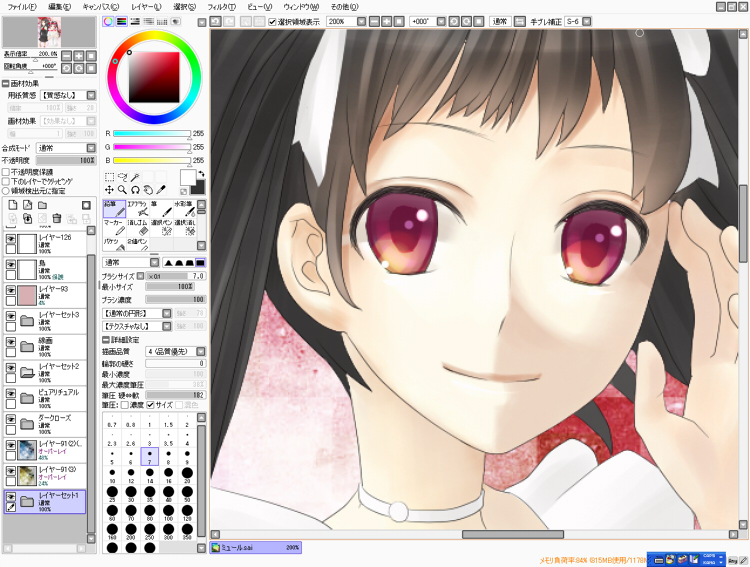The height and width of the screenshot is (567, 750).
Task: Select the 水彩筆 watercolor brush tool
Action: coord(185,209)
